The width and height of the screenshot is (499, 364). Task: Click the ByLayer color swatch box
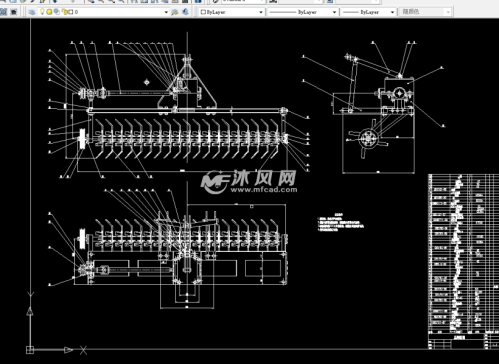pyautogui.click(x=203, y=12)
